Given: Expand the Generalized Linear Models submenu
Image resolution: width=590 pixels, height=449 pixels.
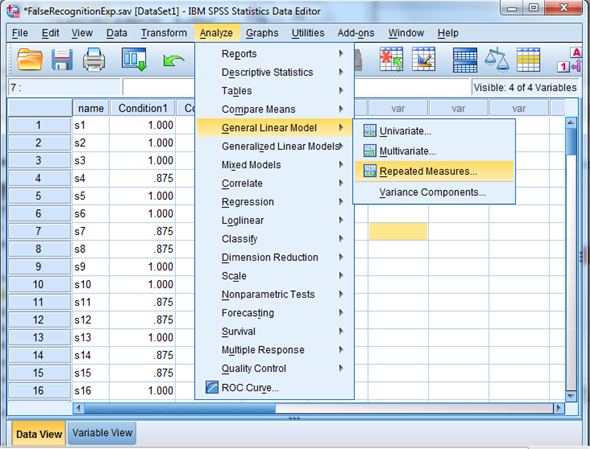Looking at the screenshot, I should click(275, 146).
